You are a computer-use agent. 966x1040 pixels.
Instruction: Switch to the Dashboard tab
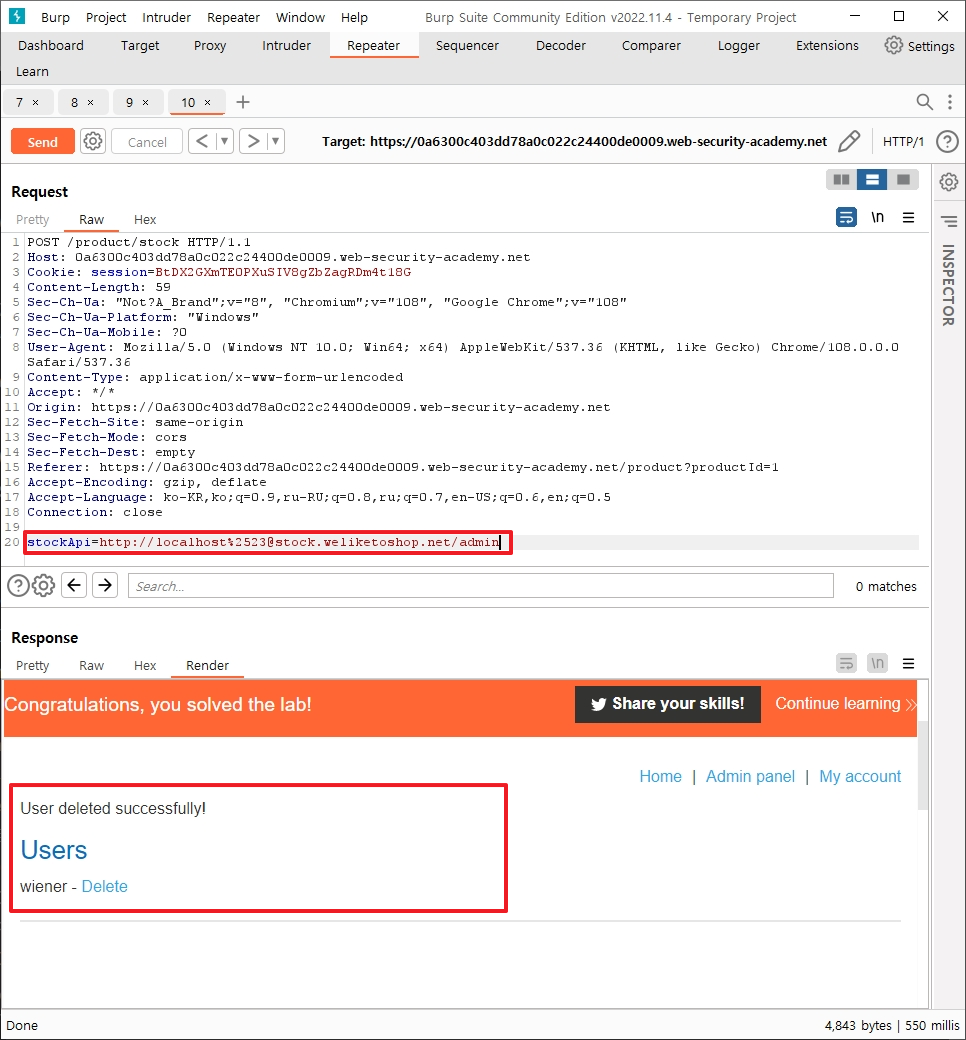pyautogui.click(x=51, y=45)
